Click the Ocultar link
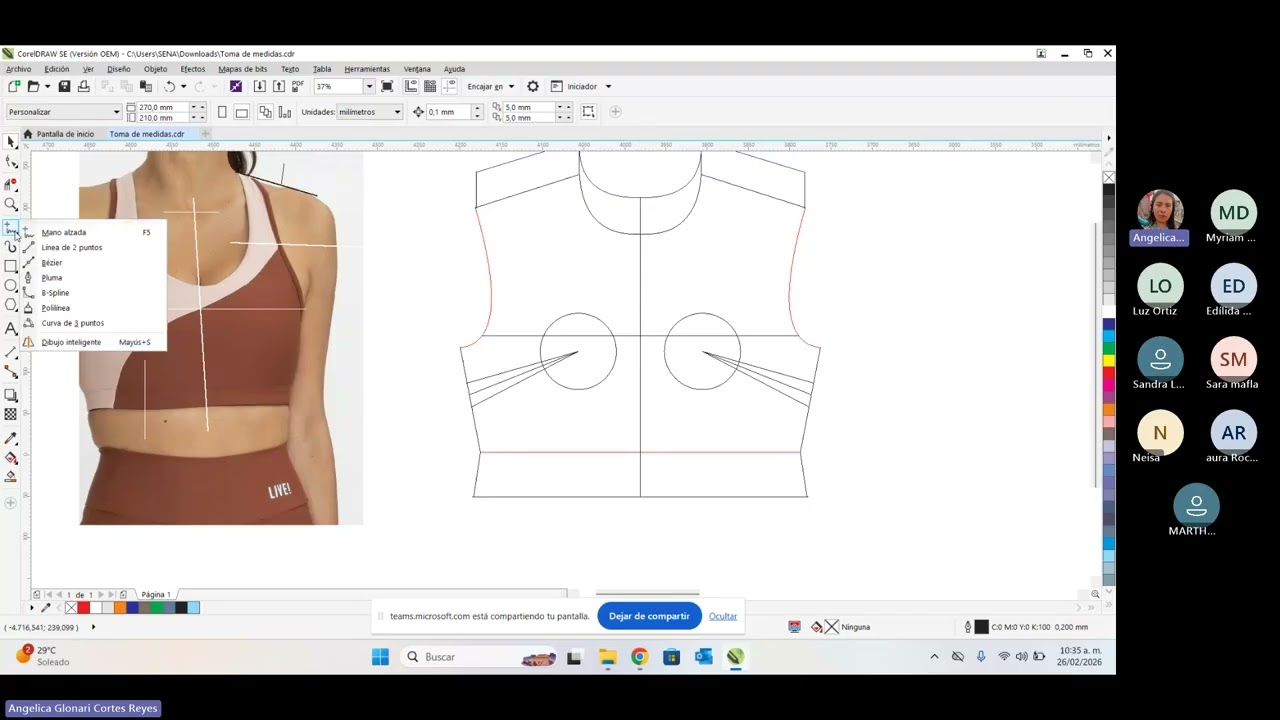 pos(723,616)
